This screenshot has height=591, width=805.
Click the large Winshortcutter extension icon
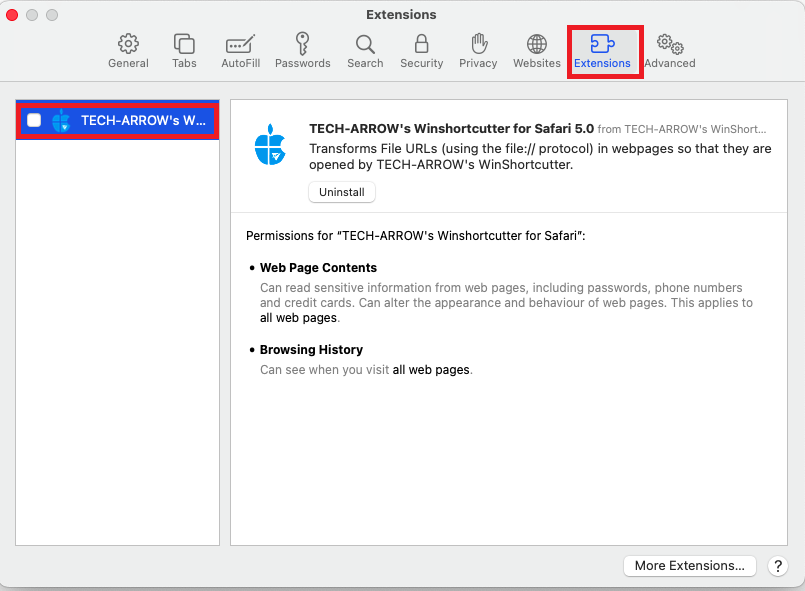click(x=270, y=145)
